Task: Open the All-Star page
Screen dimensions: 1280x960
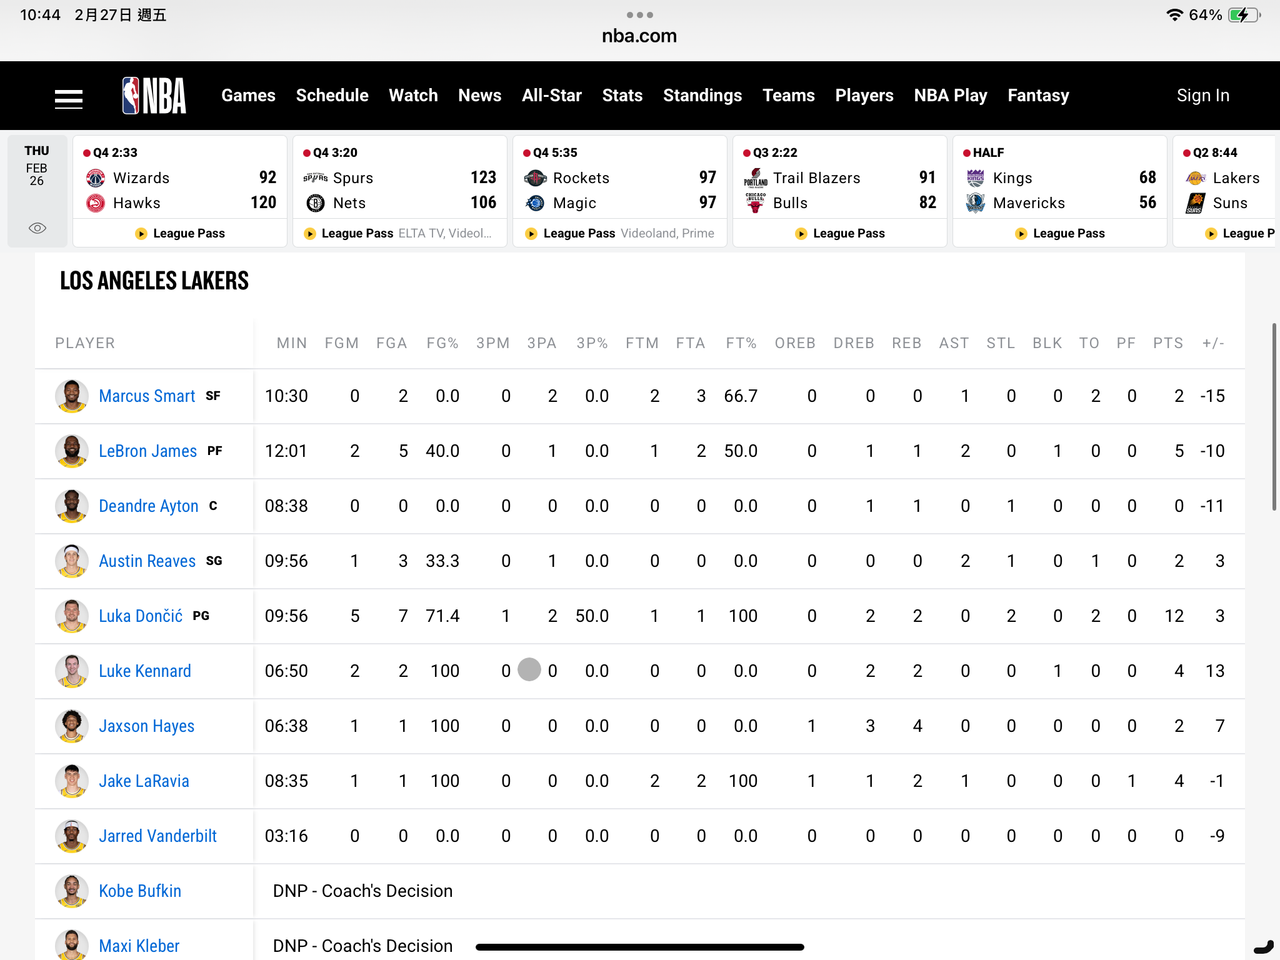Action: click(552, 96)
